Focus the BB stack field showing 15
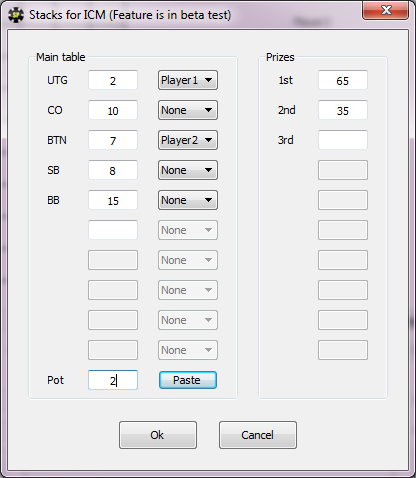Viewport: 416px width, 478px height. (x=113, y=200)
